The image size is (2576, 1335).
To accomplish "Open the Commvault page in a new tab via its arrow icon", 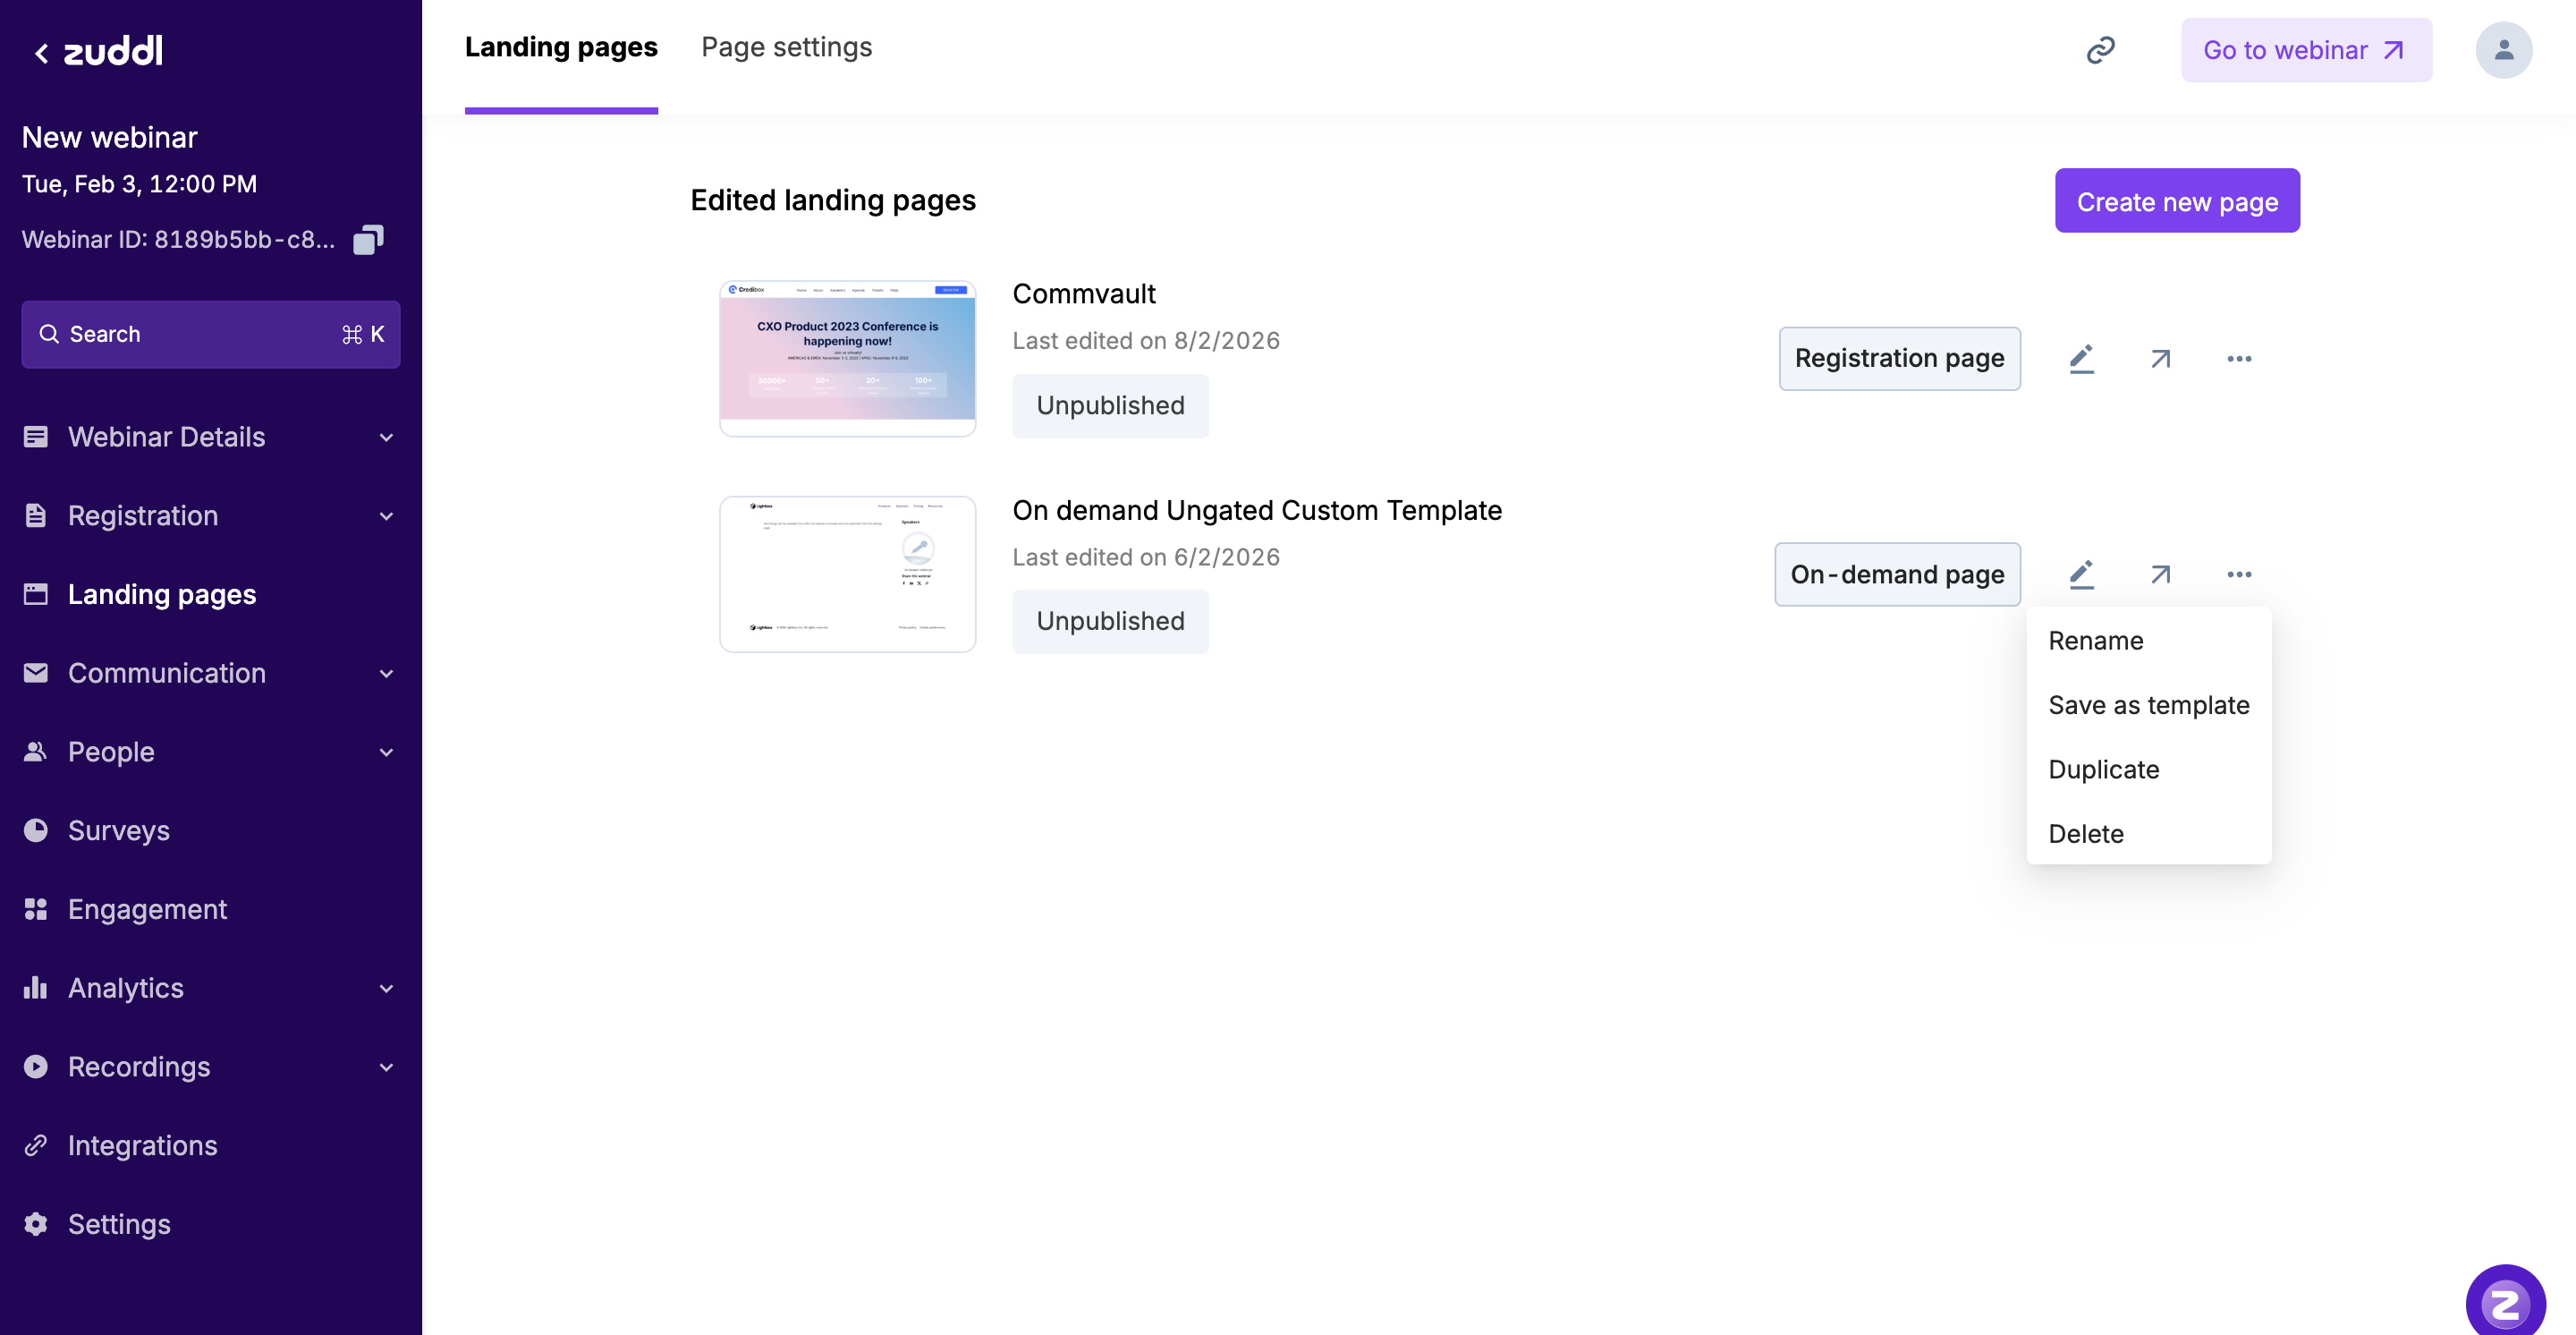I will pyautogui.click(x=2160, y=358).
